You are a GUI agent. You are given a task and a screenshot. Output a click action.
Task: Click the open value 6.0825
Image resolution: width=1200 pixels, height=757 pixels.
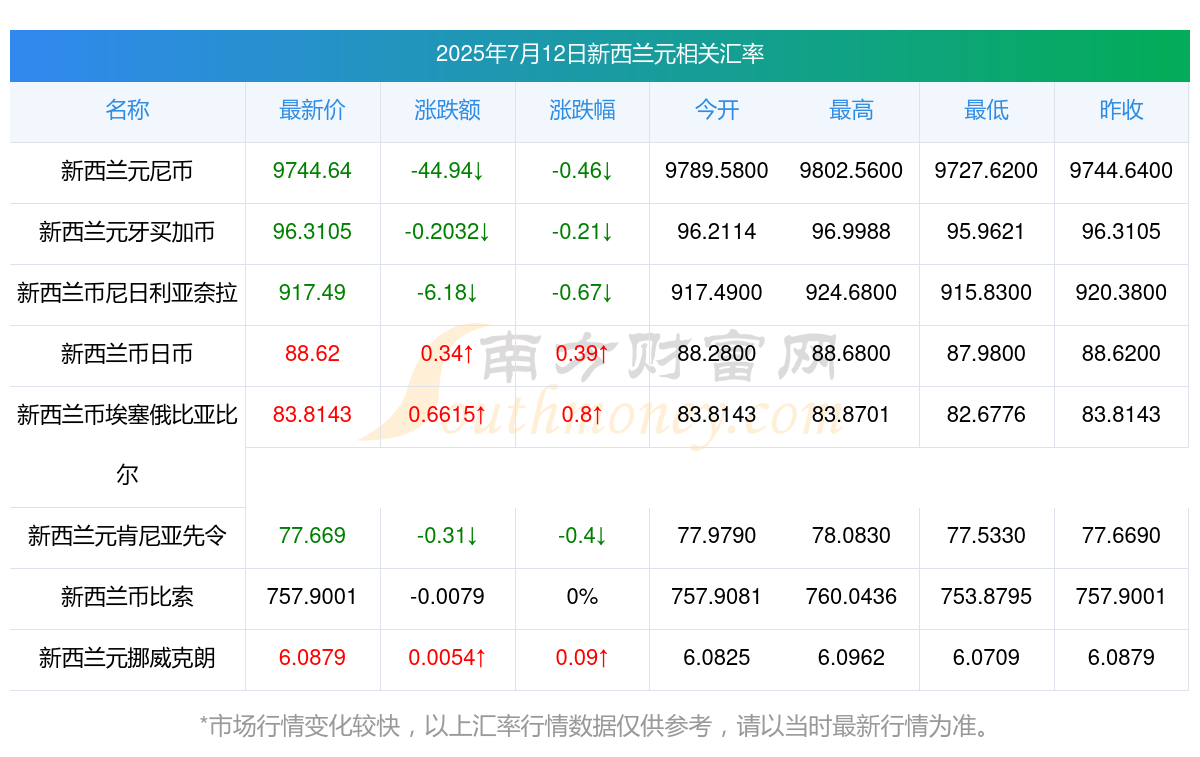(x=717, y=658)
